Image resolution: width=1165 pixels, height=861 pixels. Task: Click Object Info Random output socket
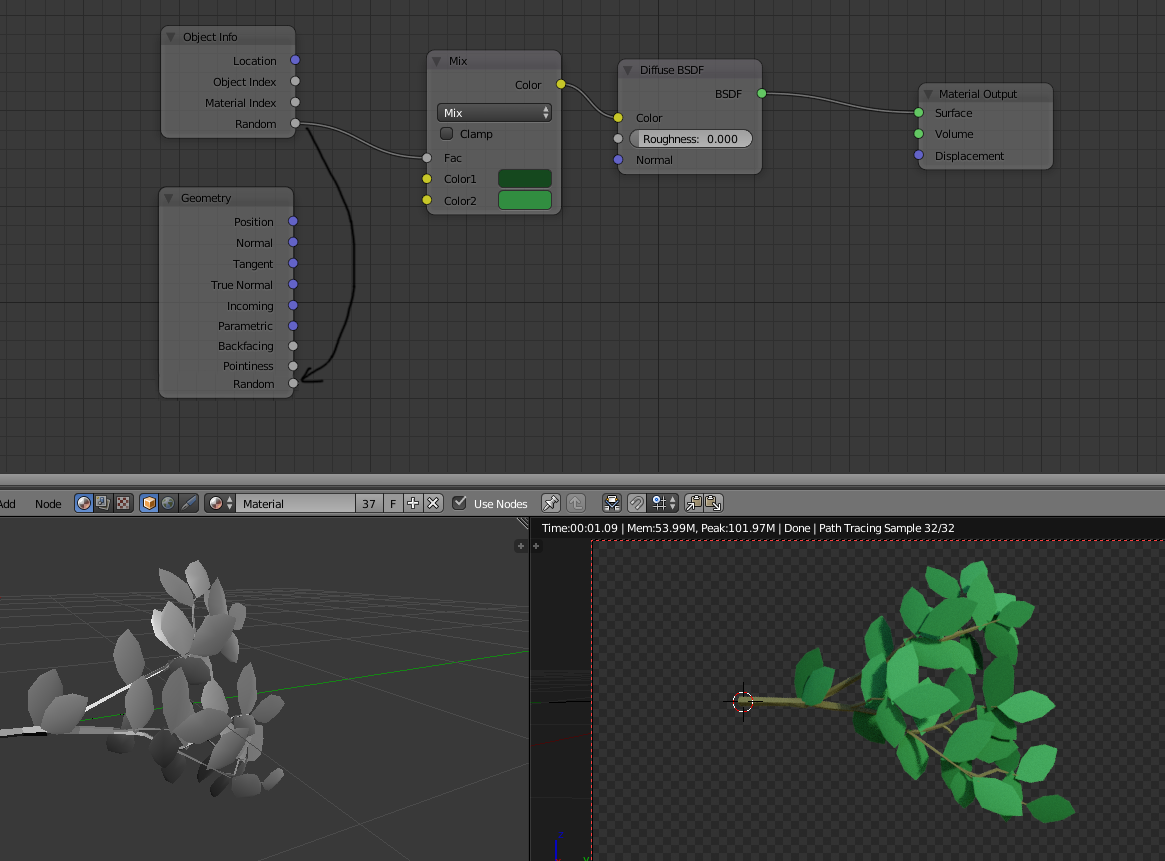295,123
